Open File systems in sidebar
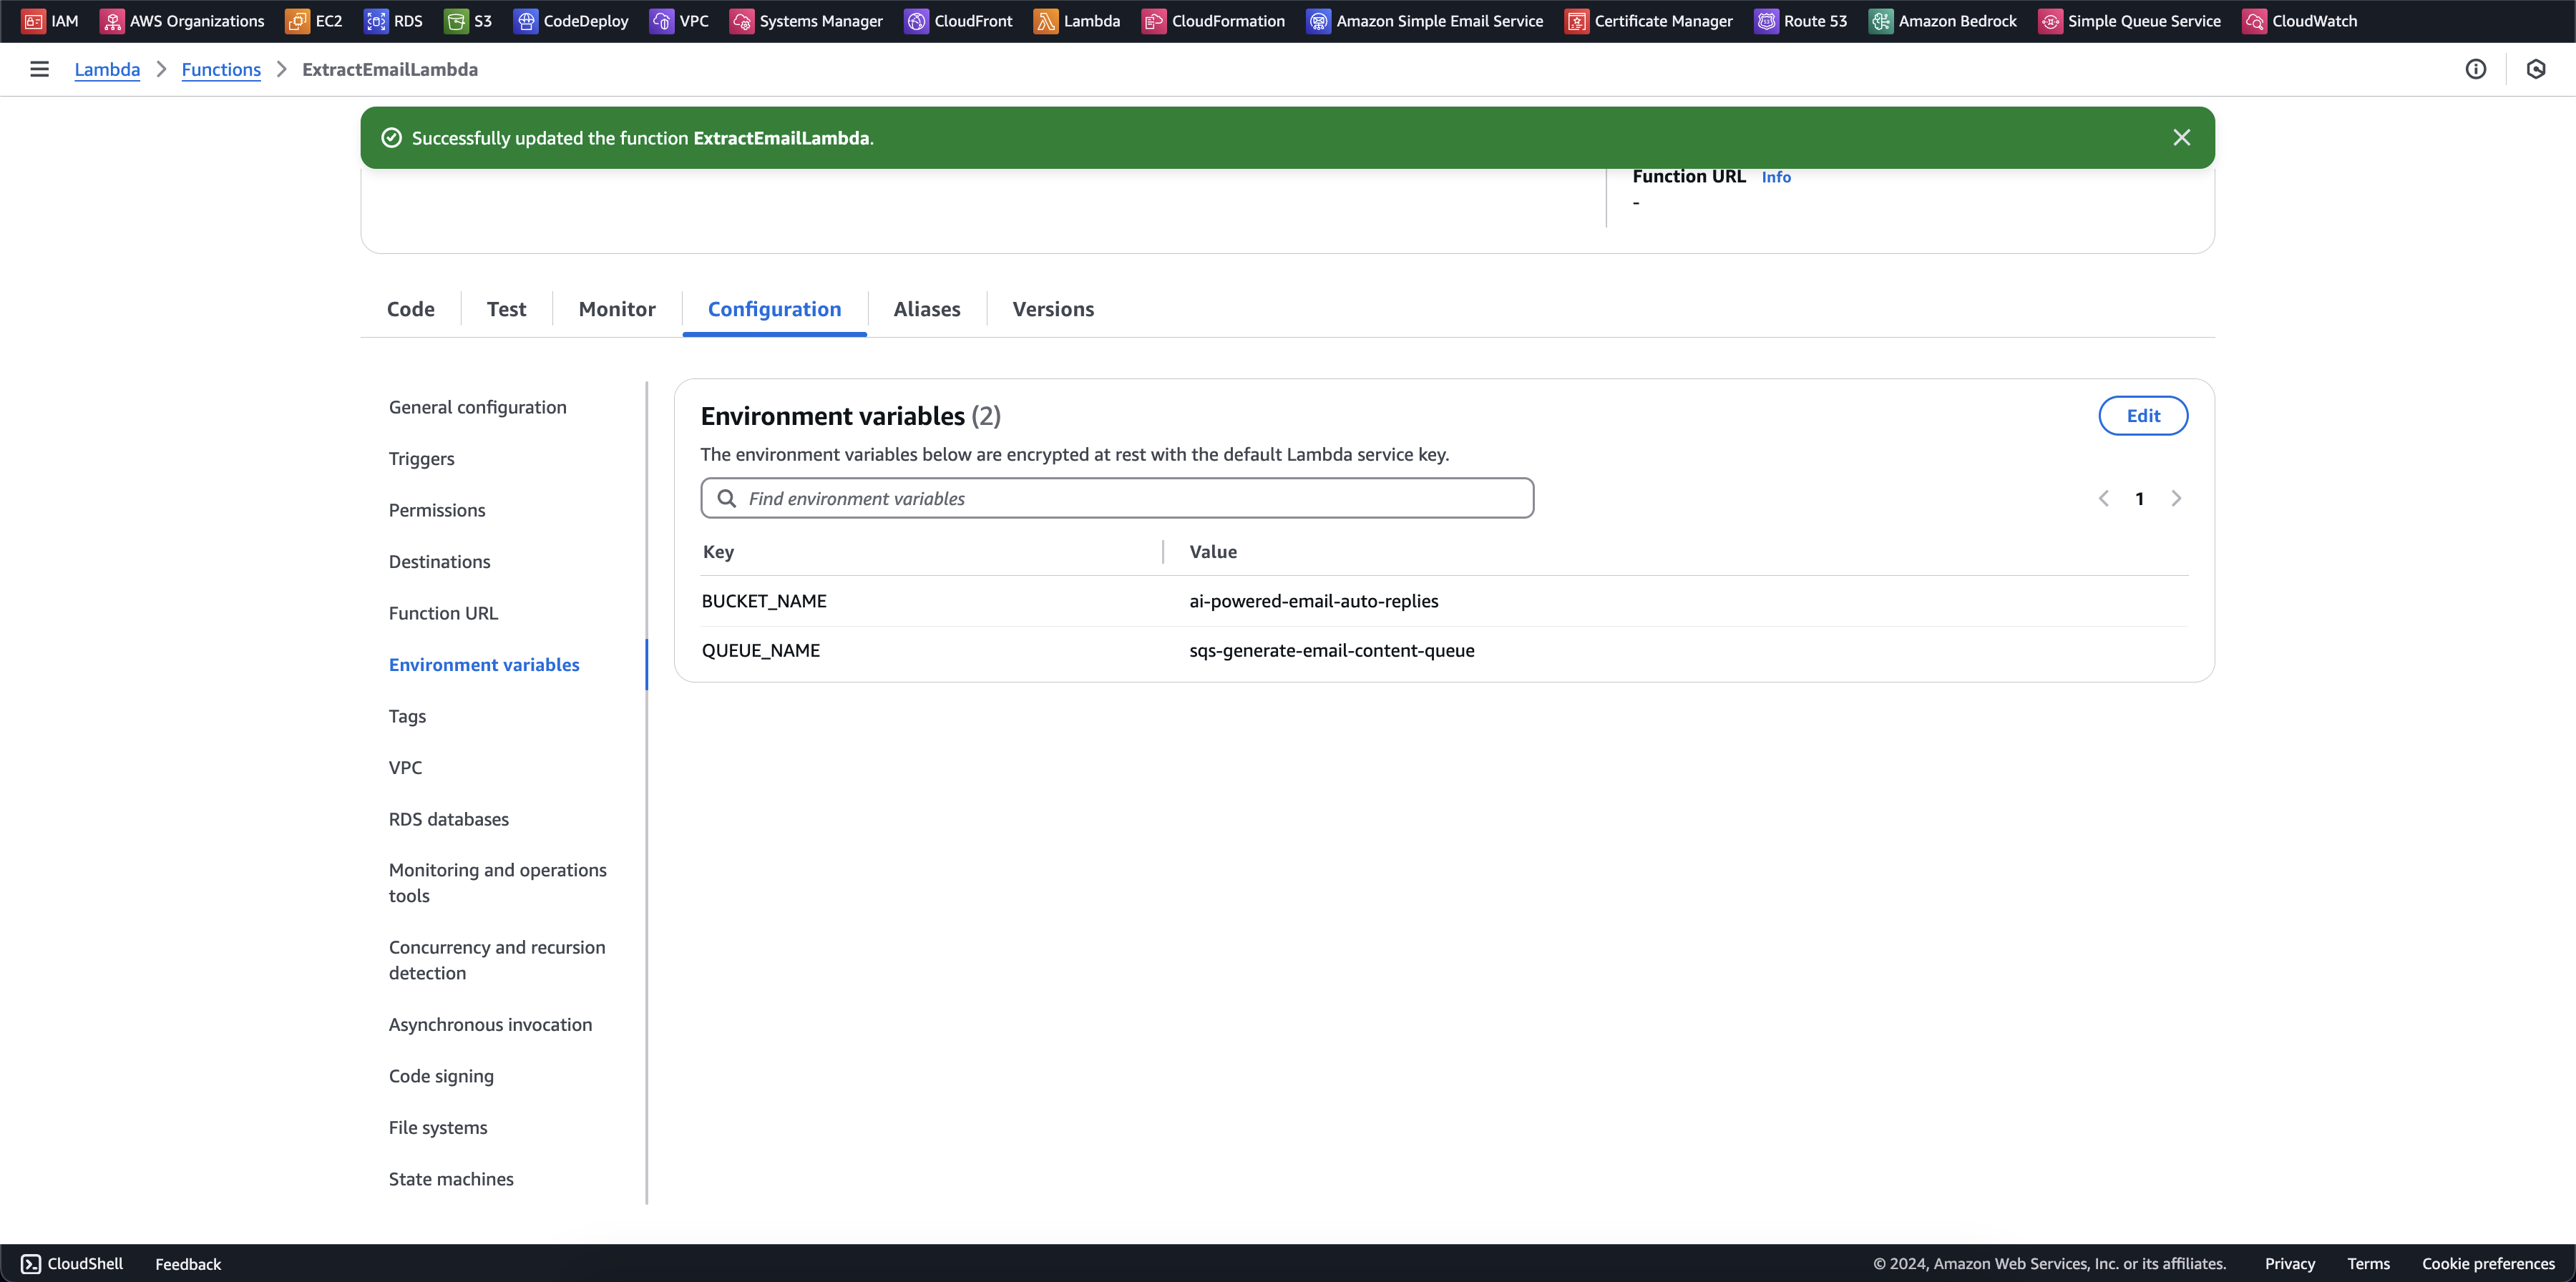 pos(438,1128)
